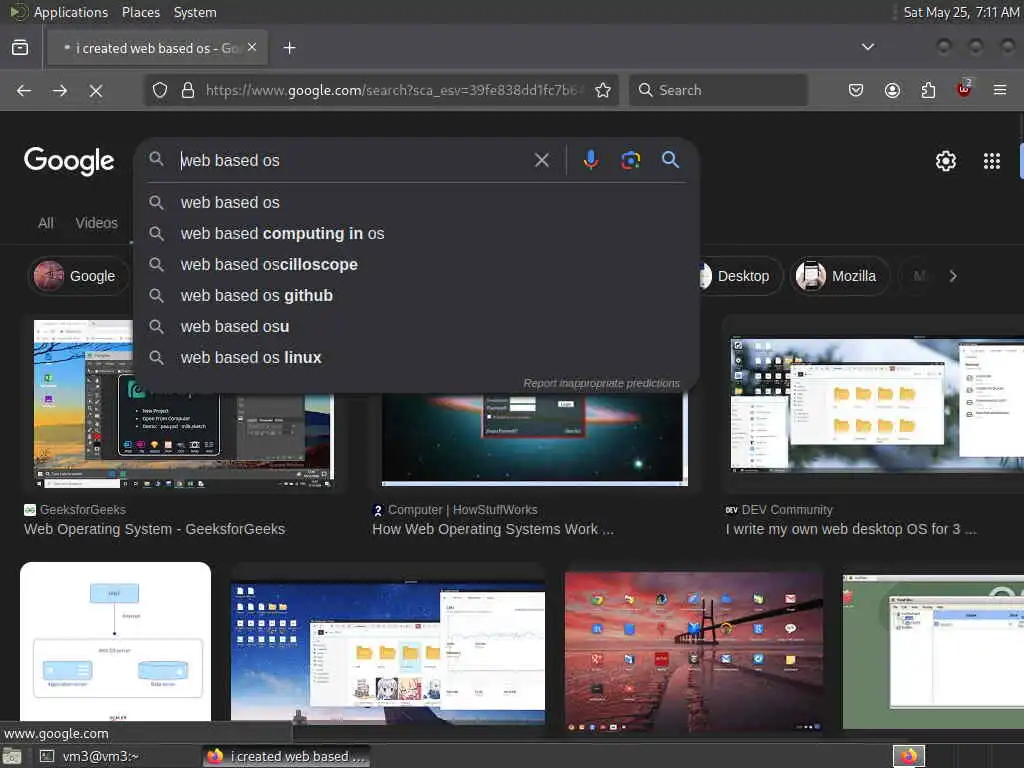Image resolution: width=1024 pixels, height=768 pixels.
Task: Open the white diagram image thumbnail
Action: [116, 641]
